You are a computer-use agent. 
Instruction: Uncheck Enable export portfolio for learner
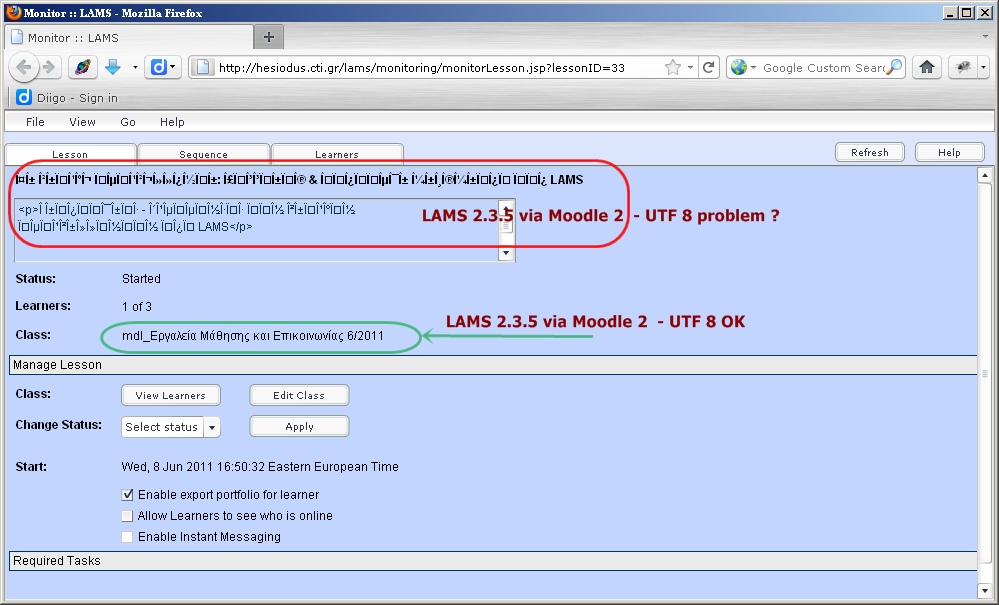tap(127, 494)
